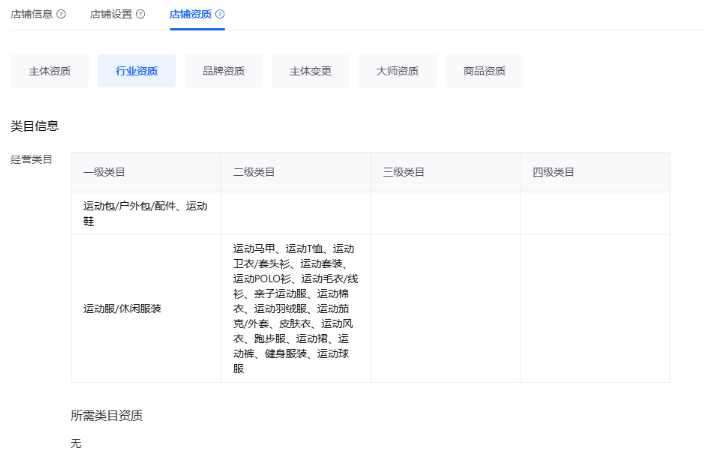Open the 店铺设置 tab
The image size is (704, 451).
click(110, 14)
